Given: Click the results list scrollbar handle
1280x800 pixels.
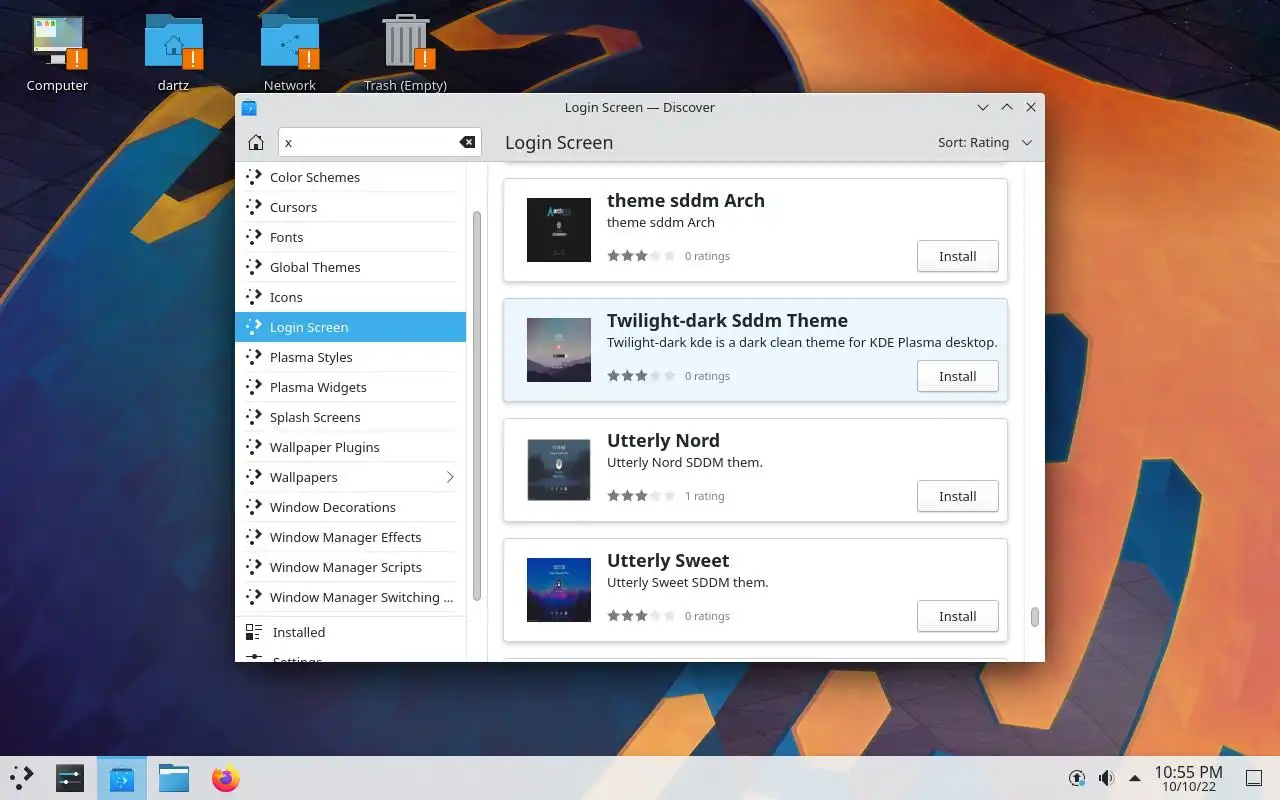Looking at the screenshot, I should [x=1034, y=617].
